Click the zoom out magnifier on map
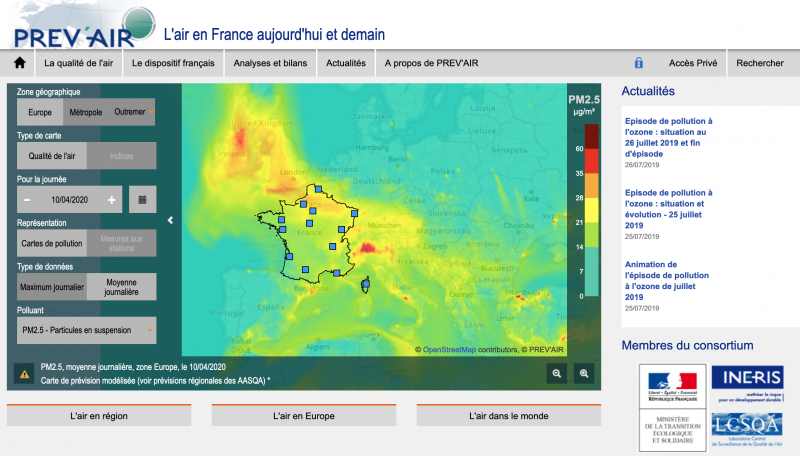This screenshot has width=800, height=456. pyautogui.click(x=557, y=373)
